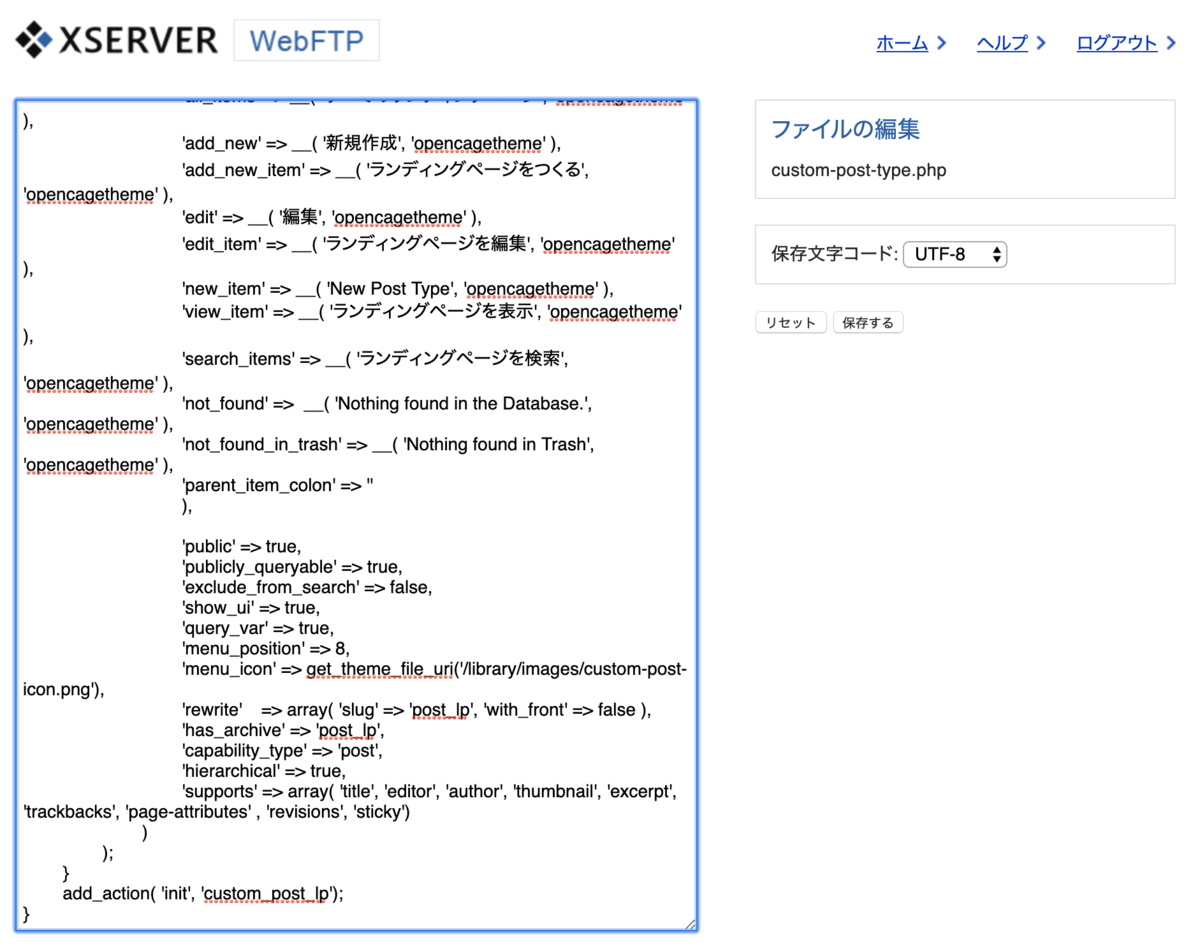Click the 'publicly_queryable' => true line
The height and width of the screenshot is (951, 1200).
pos(292,567)
